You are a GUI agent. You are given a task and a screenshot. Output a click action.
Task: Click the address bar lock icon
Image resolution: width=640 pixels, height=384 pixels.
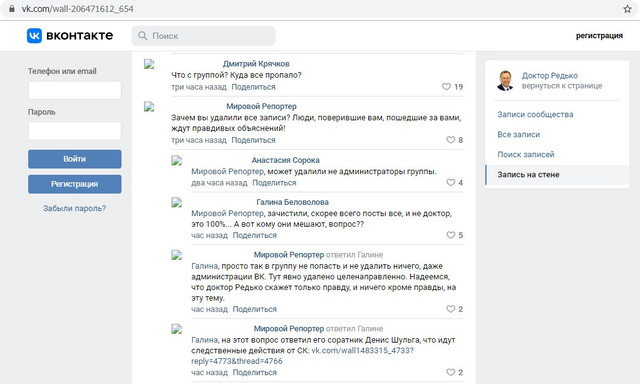pos(12,9)
